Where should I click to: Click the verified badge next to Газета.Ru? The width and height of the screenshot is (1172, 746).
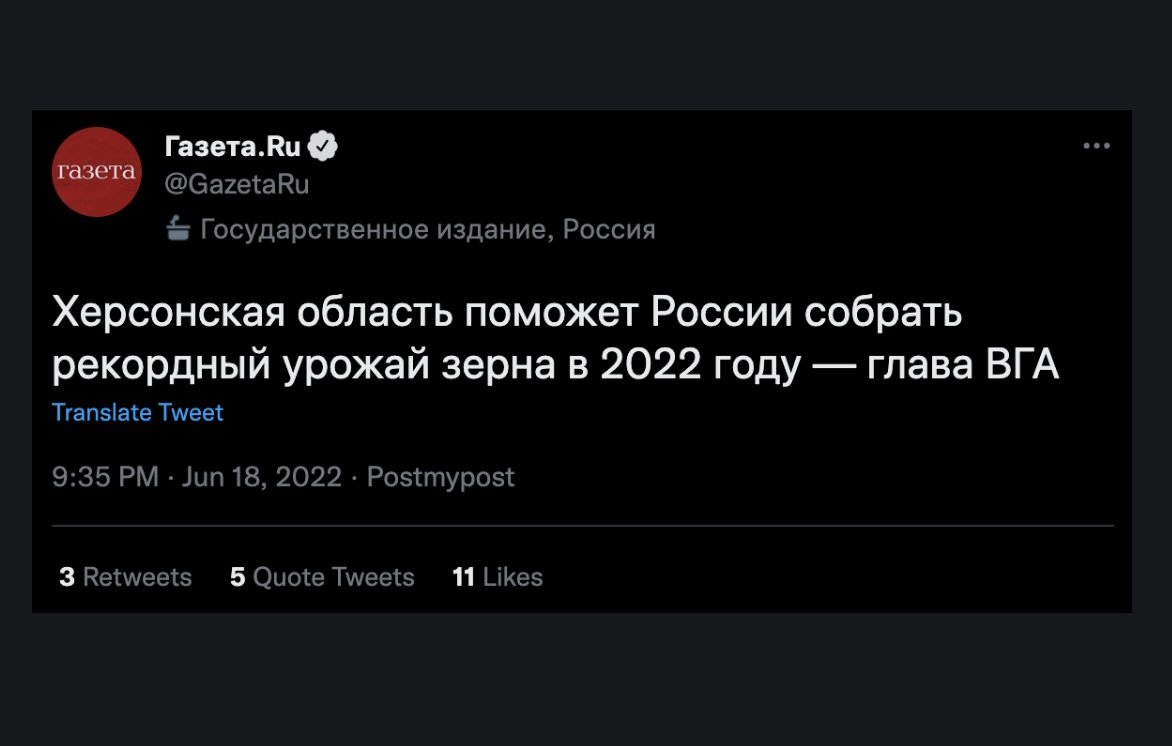pyautogui.click(x=323, y=147)
